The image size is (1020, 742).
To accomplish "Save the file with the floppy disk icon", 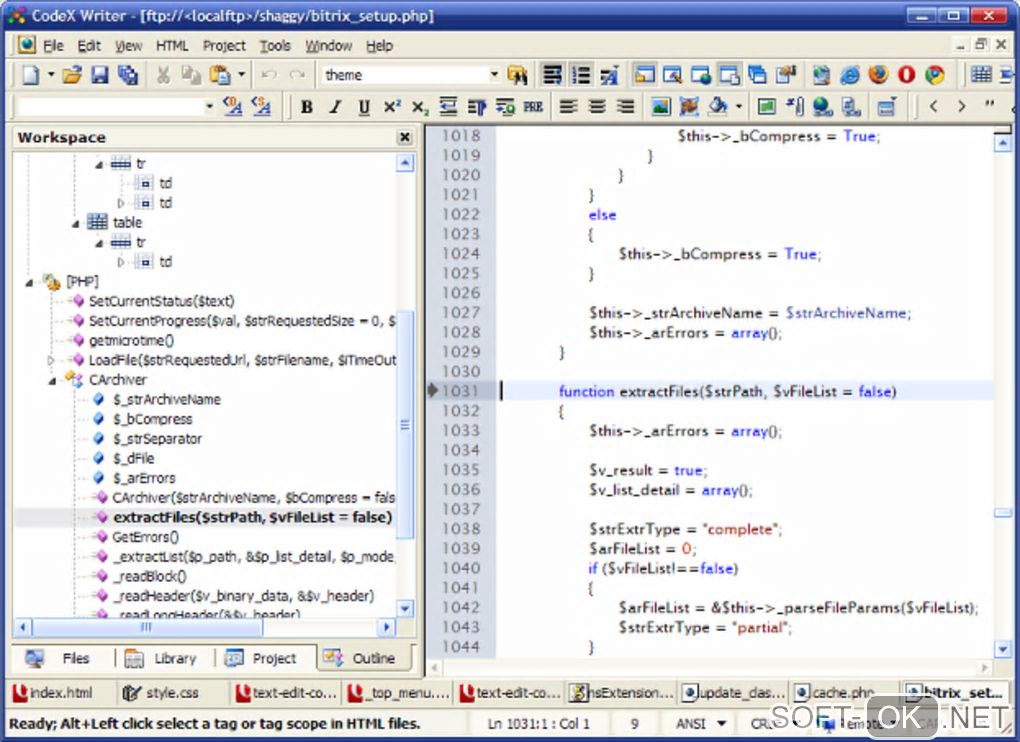I will (100, 75).
